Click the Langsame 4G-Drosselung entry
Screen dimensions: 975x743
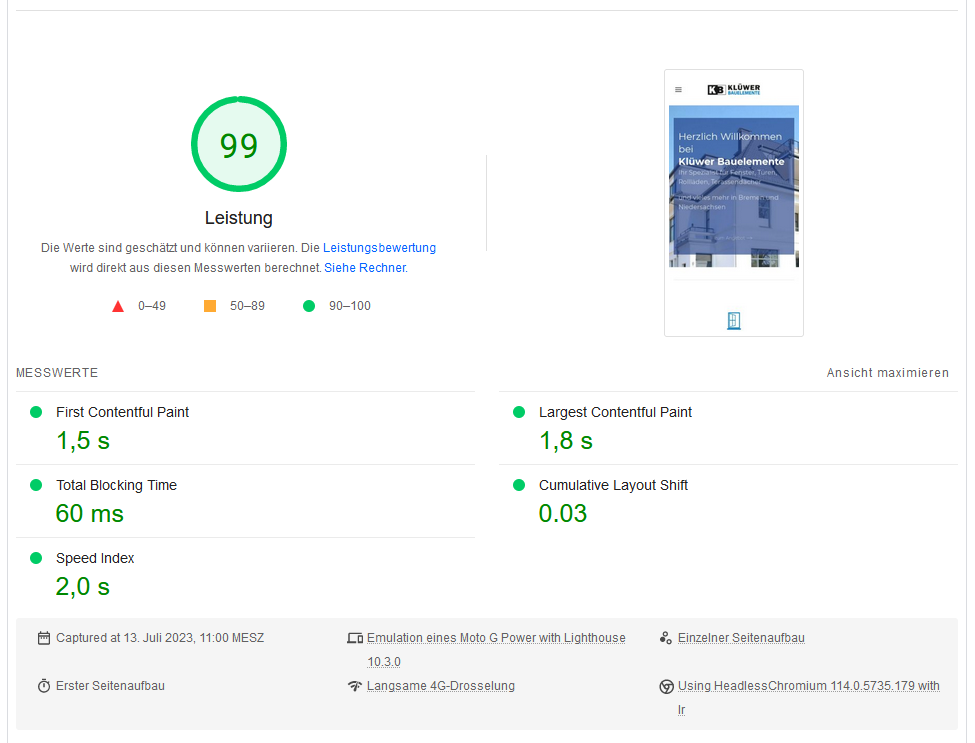(441, 686)
